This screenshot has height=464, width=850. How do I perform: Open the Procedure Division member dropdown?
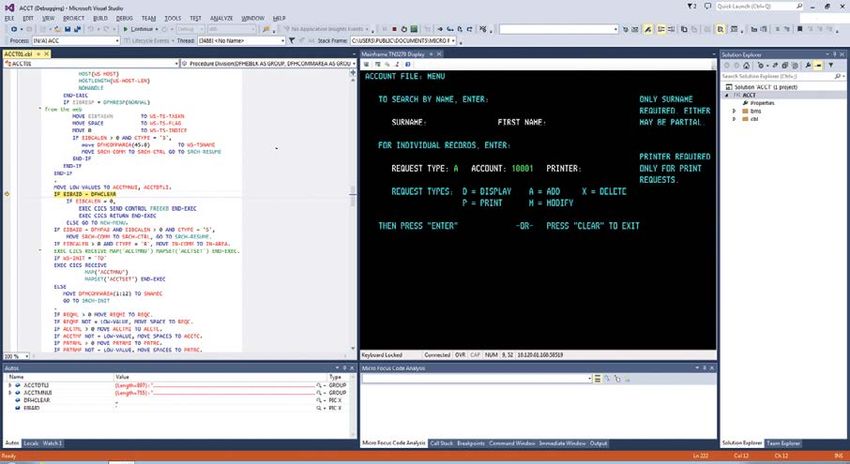pos(268,63)
